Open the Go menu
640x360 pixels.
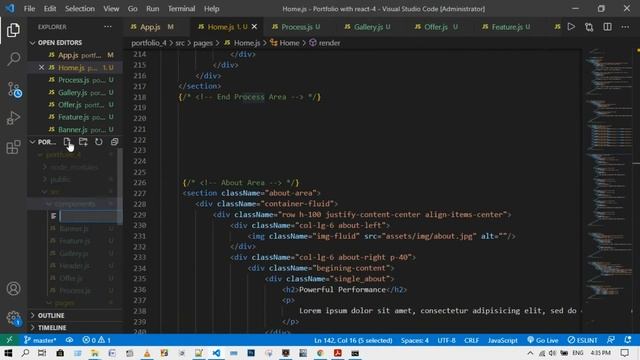click(x=132, y=9)
